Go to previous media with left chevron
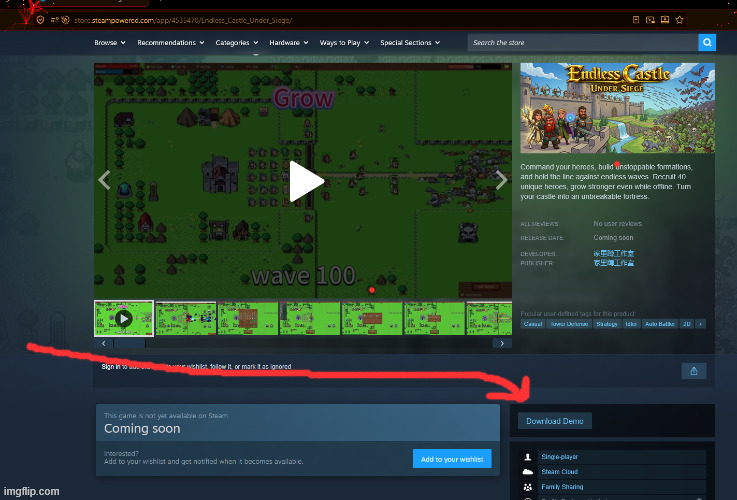Screen dimensions: 737x500 (x=104, y=180)
